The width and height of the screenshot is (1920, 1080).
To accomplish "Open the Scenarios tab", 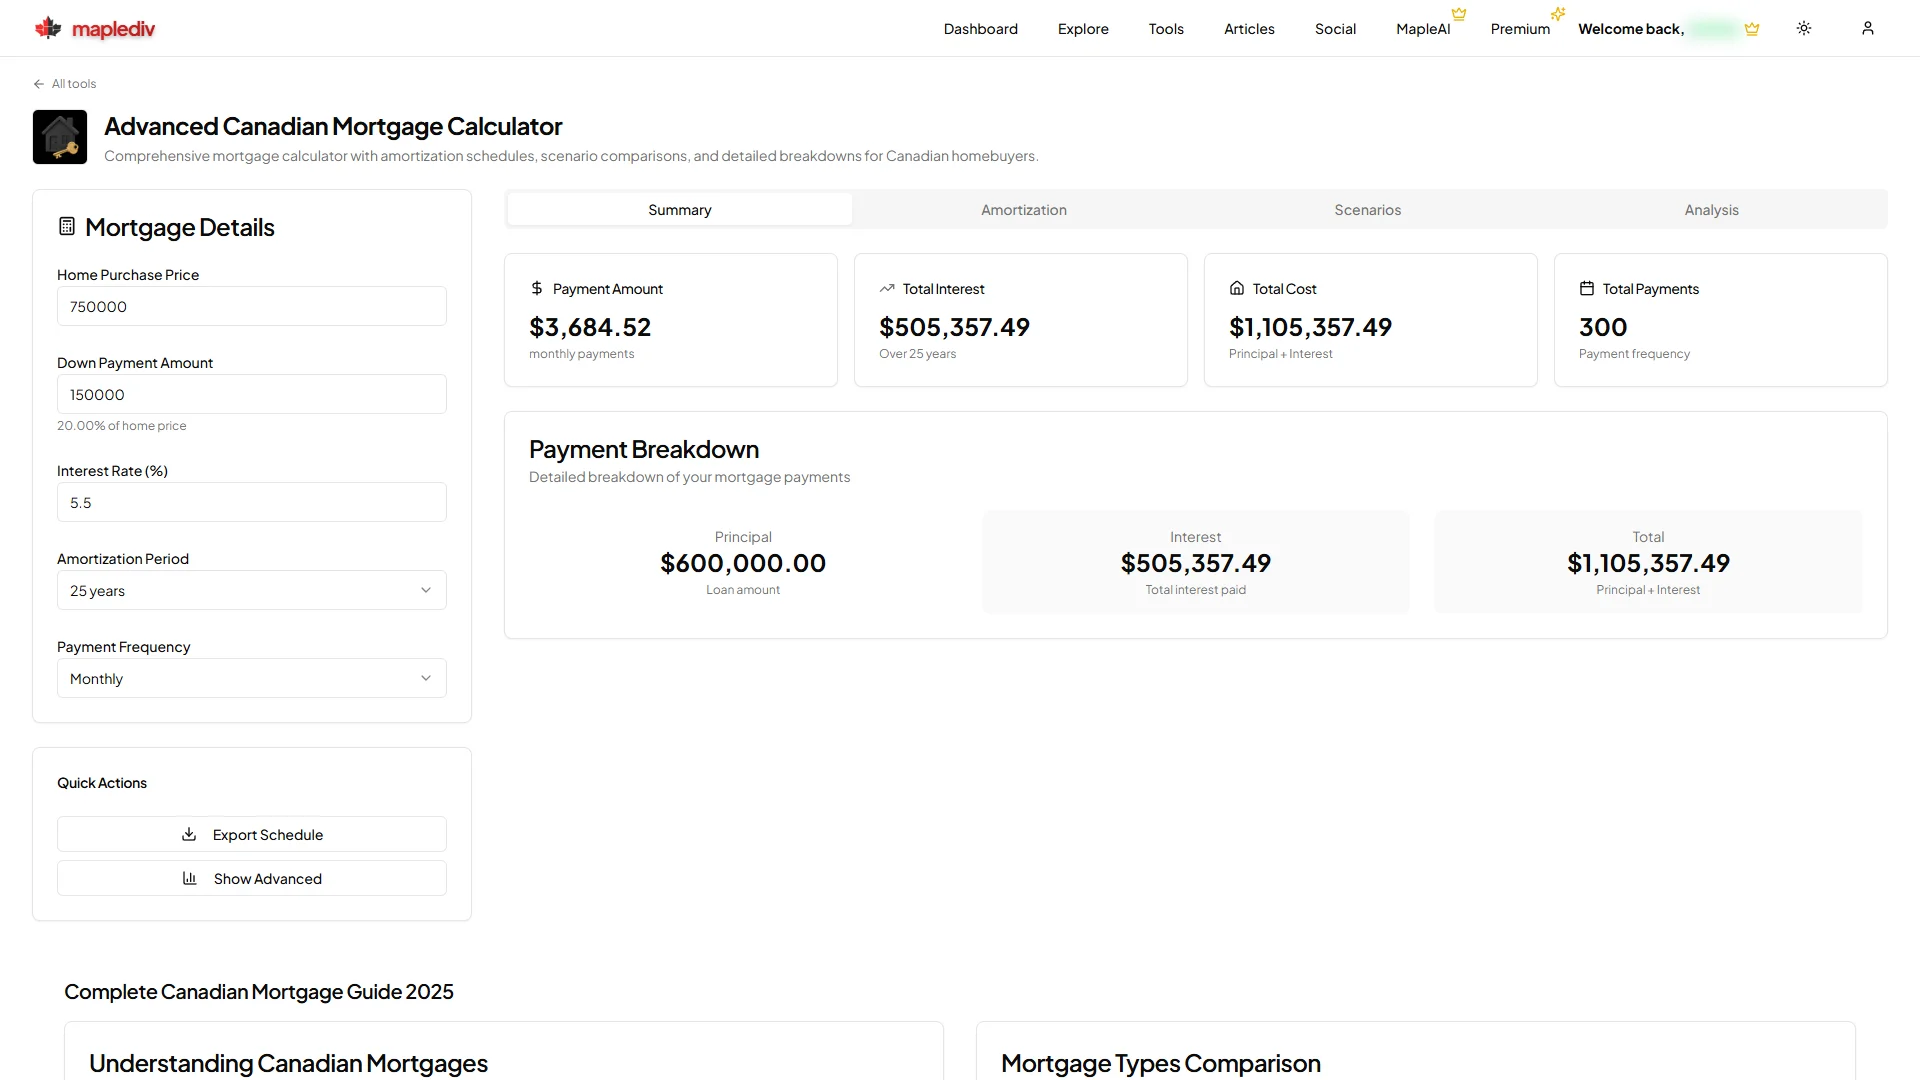I will pos(1368,209).
